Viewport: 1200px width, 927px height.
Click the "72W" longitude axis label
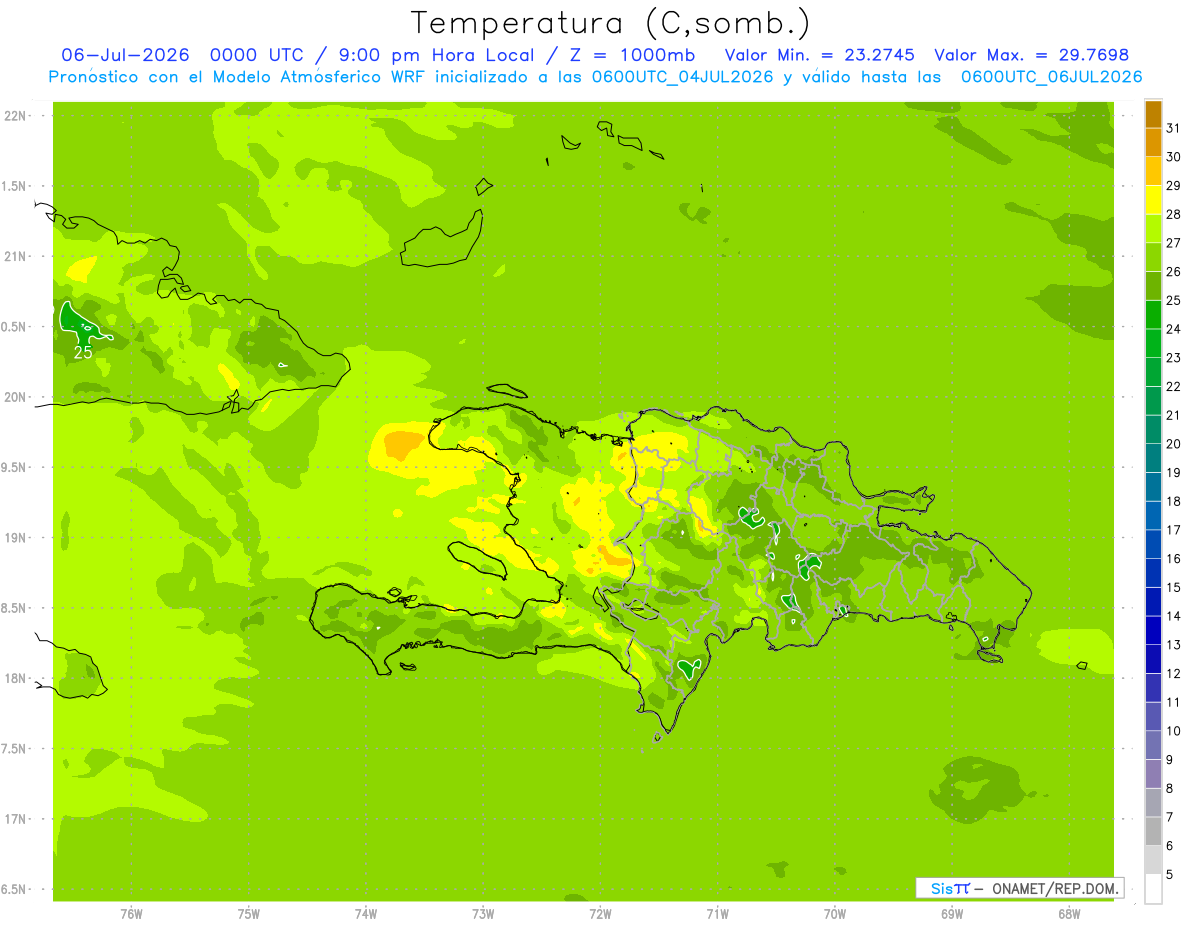point(600,913)
